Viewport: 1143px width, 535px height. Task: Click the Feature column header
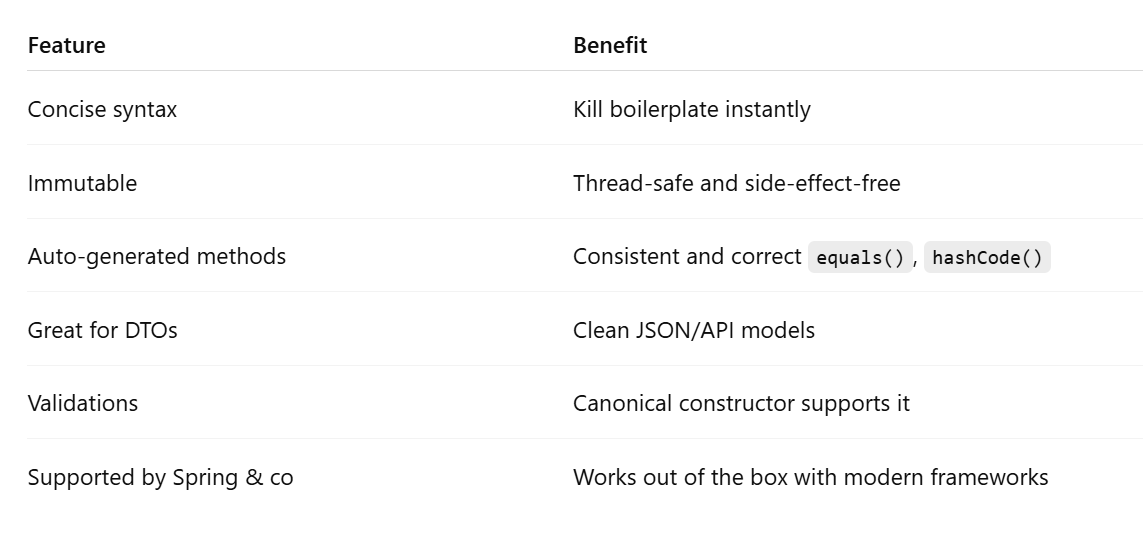66,45
